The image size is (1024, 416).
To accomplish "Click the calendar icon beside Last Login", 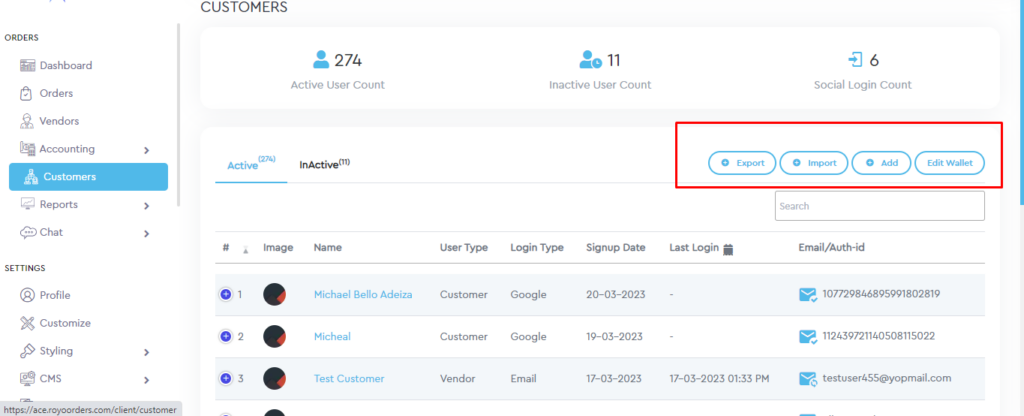I will [728, 248].
